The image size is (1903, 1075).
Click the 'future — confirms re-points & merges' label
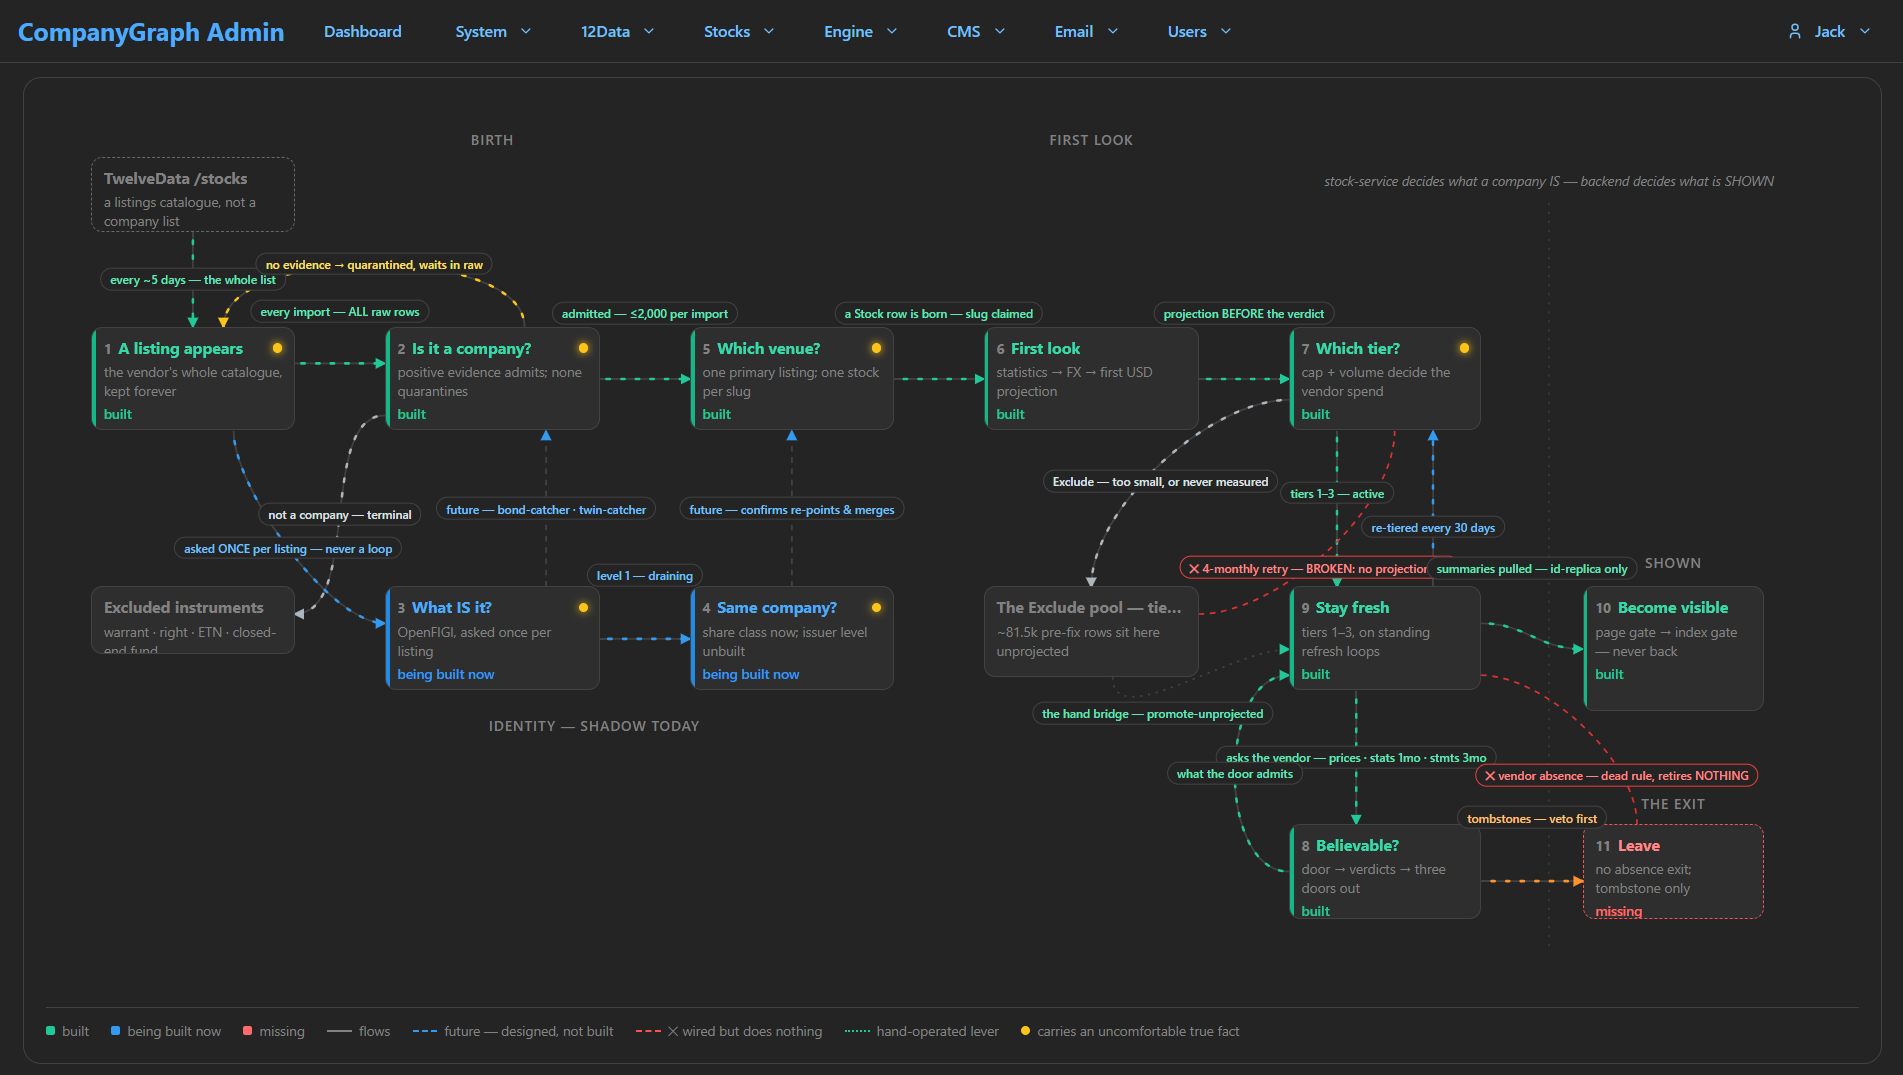pyautogui.click(x=792, y=510)
